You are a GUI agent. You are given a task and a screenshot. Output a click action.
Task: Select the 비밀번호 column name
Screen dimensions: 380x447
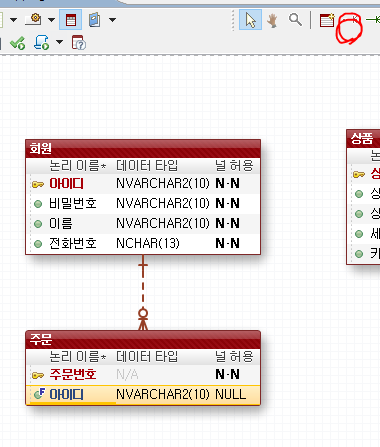coord(73,203)
